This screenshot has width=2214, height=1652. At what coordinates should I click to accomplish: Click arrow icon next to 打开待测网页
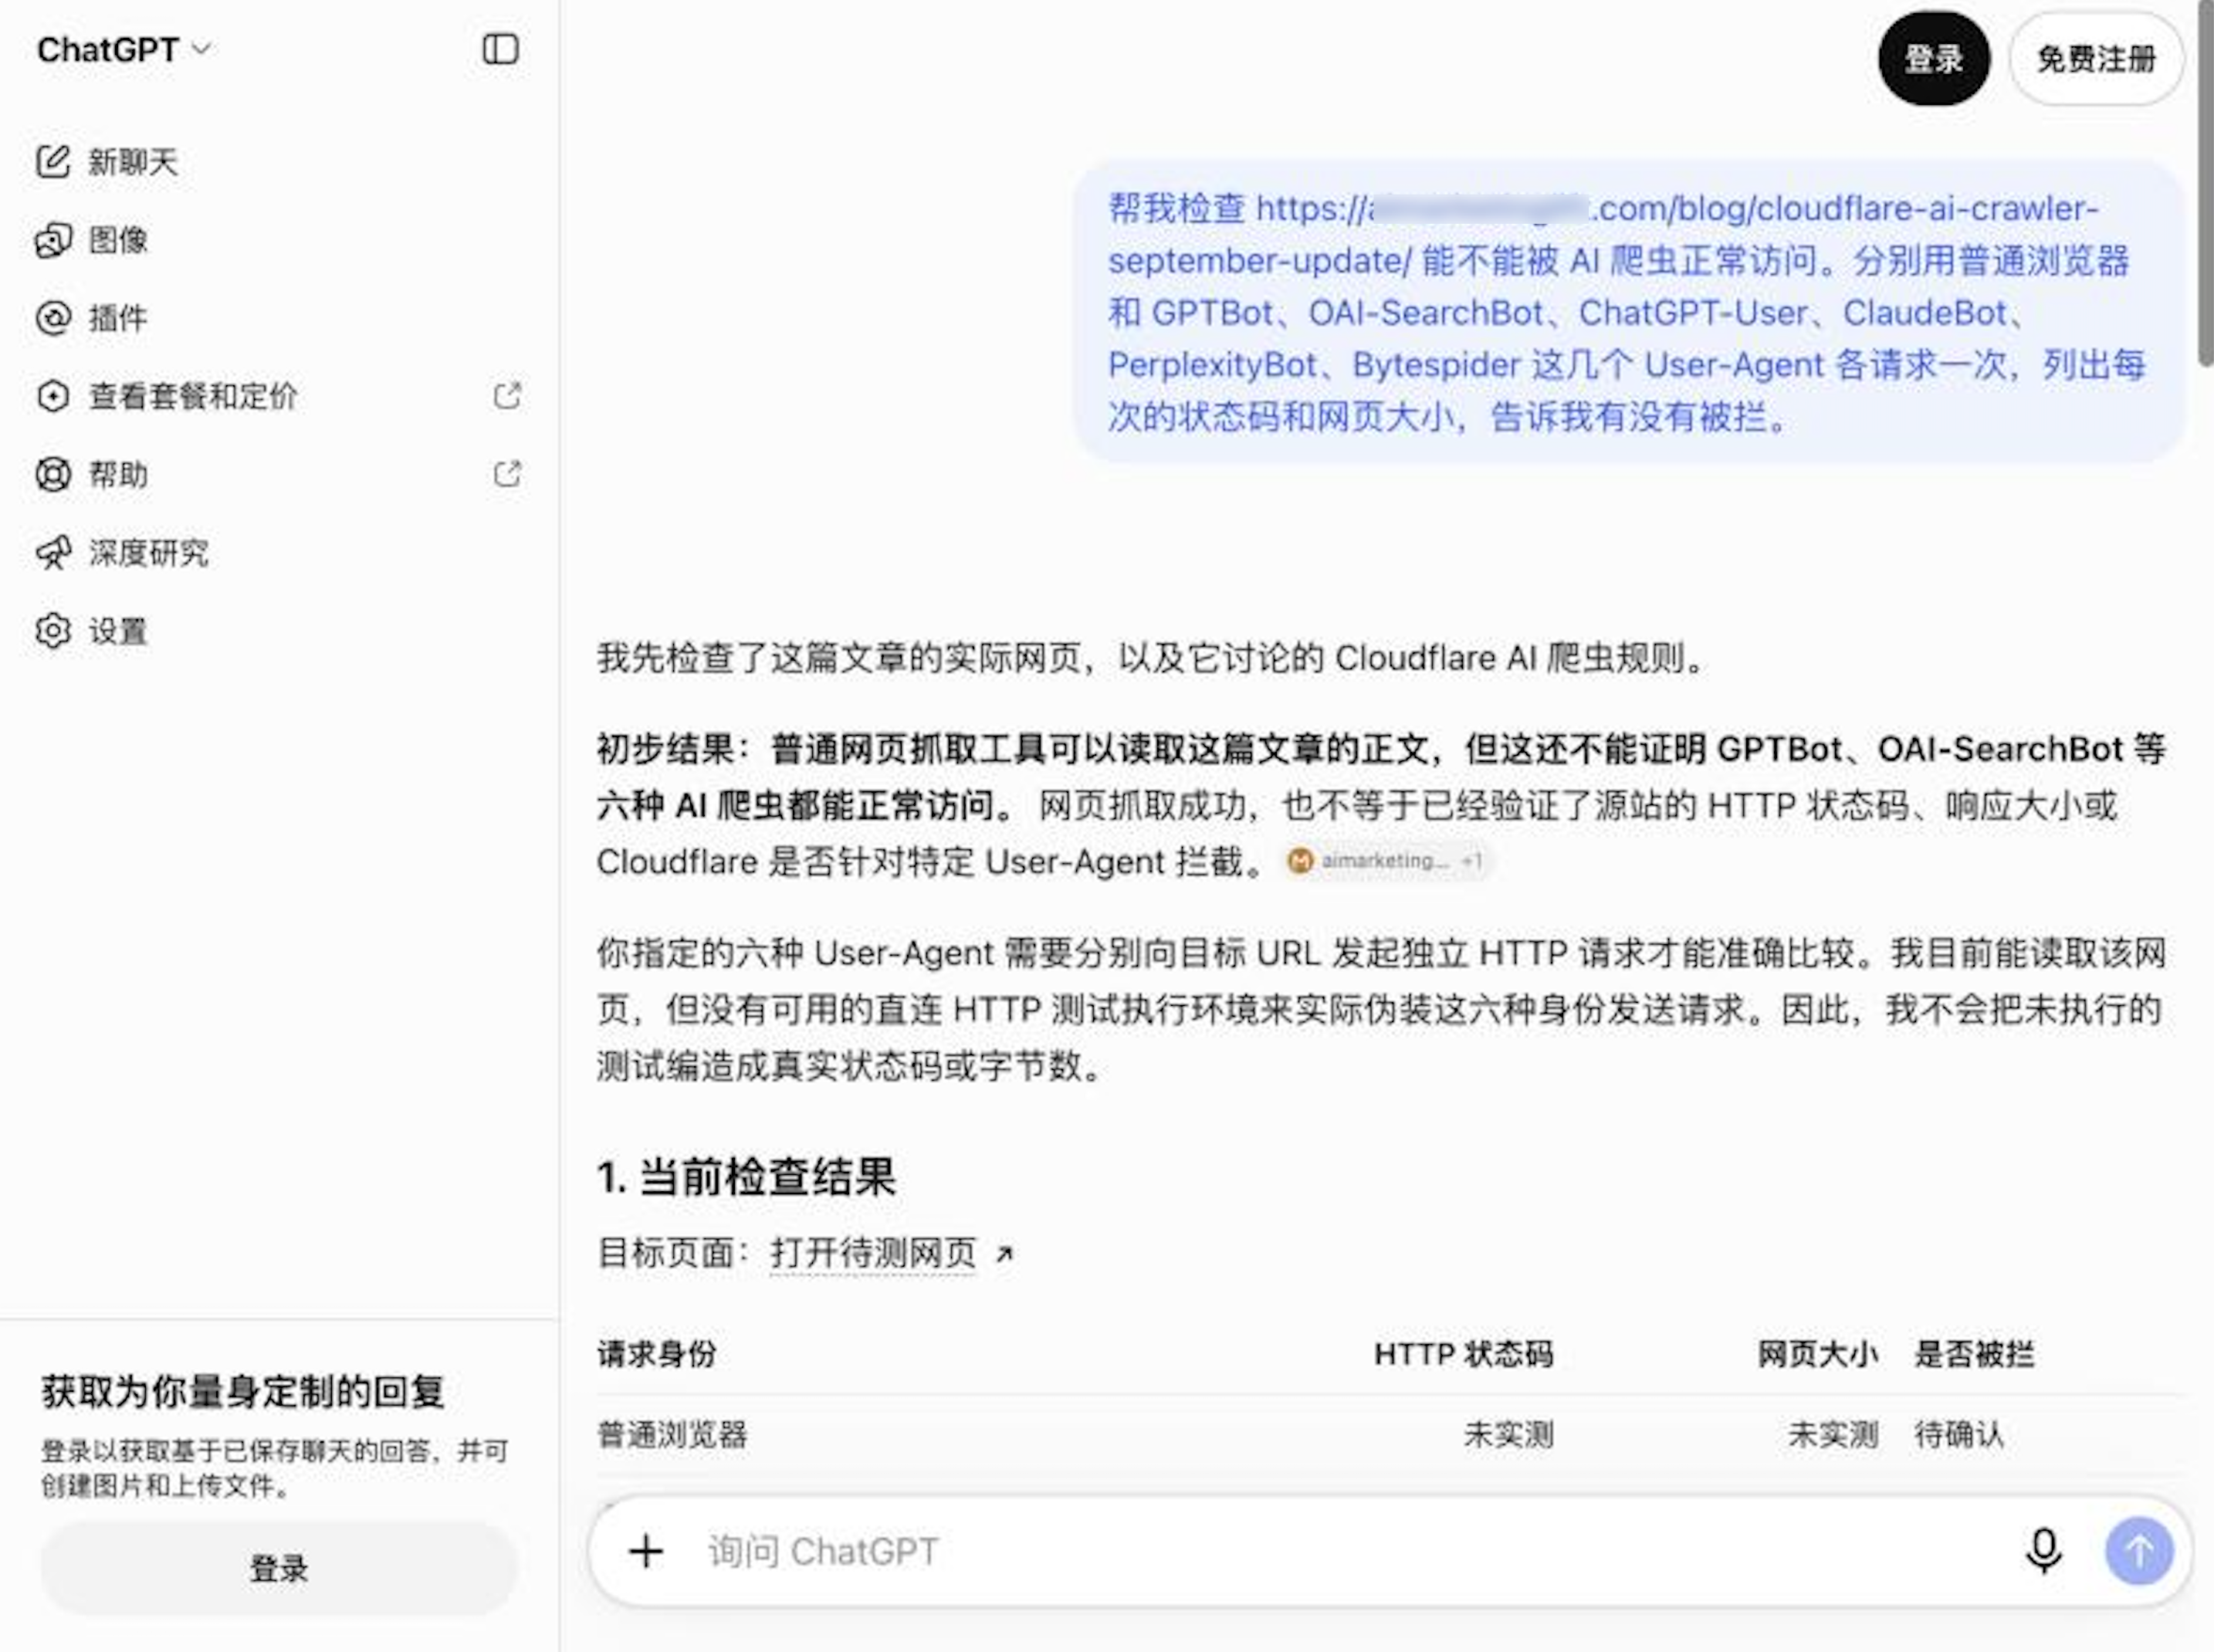[x=1005, y=1254]
